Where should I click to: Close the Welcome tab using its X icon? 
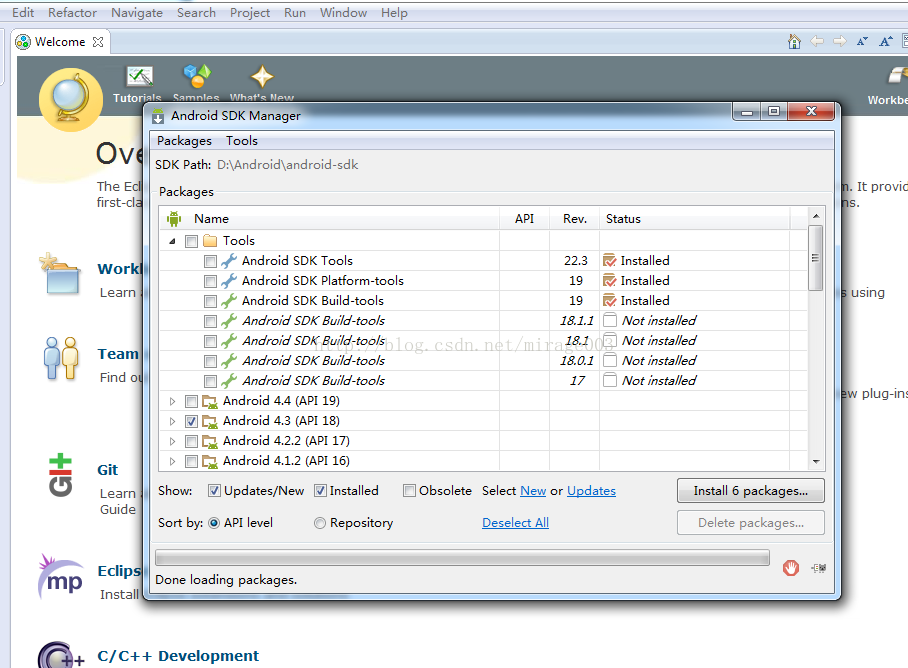[98, 42]
